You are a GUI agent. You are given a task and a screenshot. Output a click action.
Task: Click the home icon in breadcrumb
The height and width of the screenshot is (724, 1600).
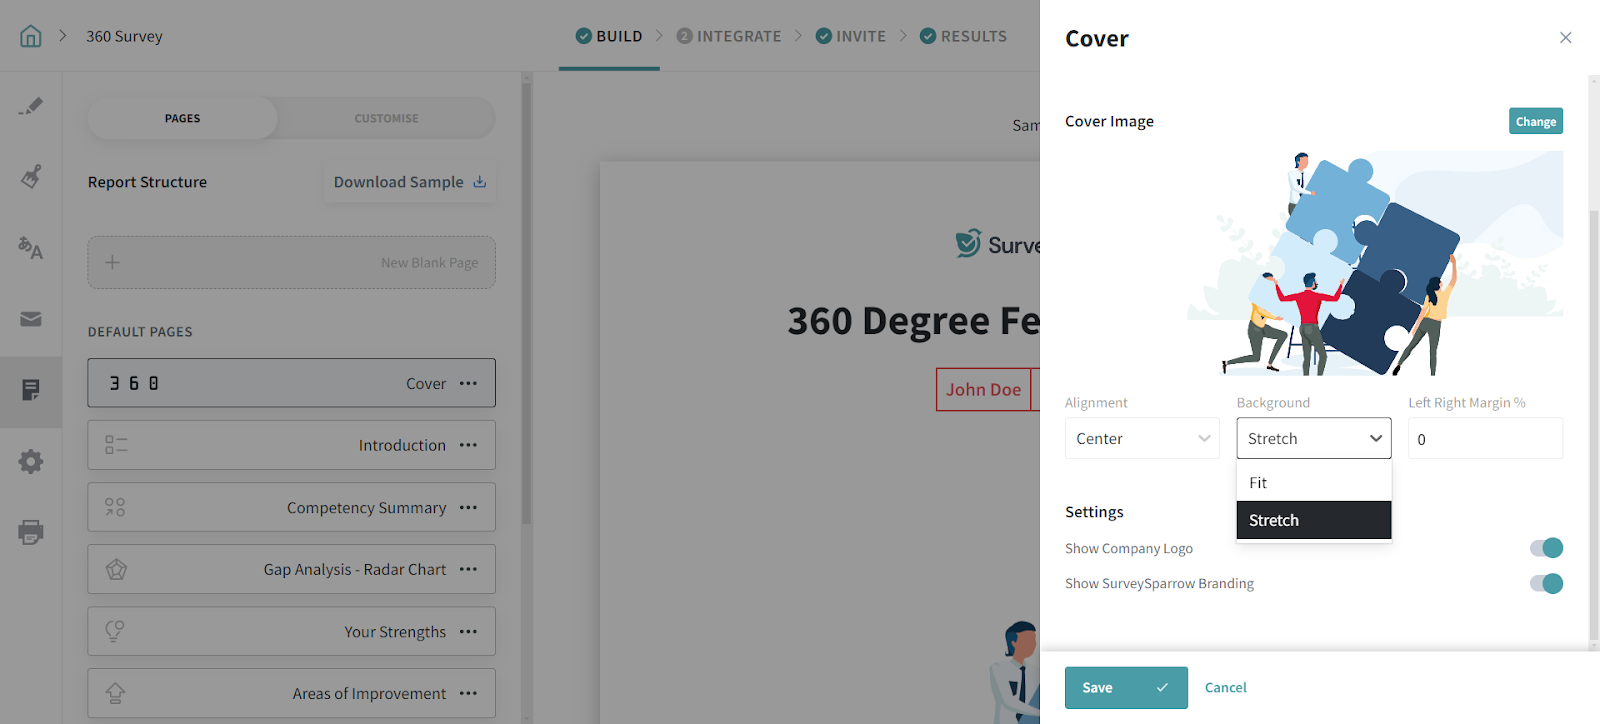coord(31,36)
